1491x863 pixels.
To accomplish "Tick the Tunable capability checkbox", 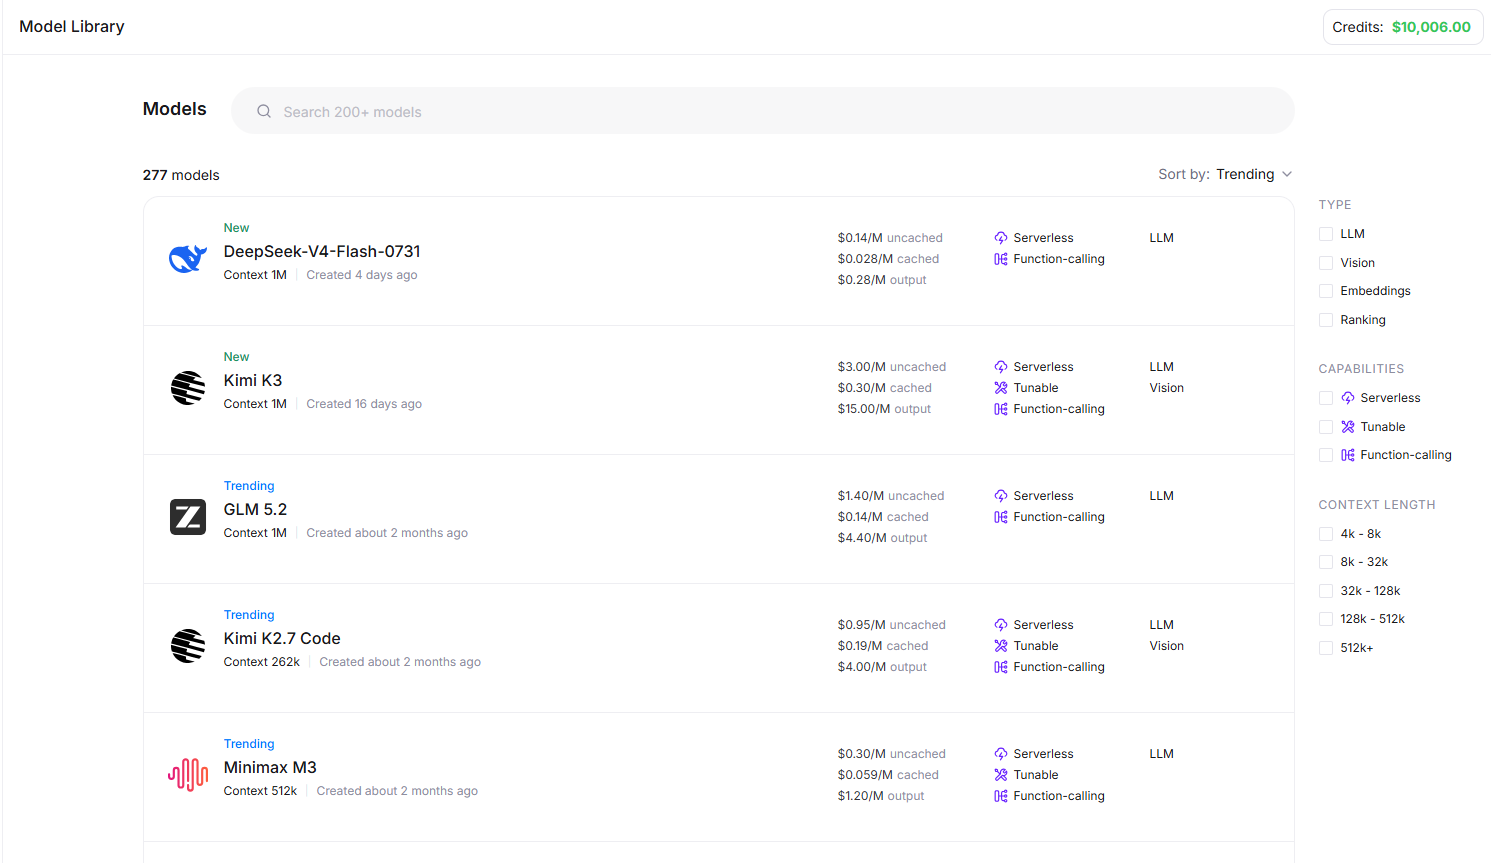I will tap(1326, 427).
